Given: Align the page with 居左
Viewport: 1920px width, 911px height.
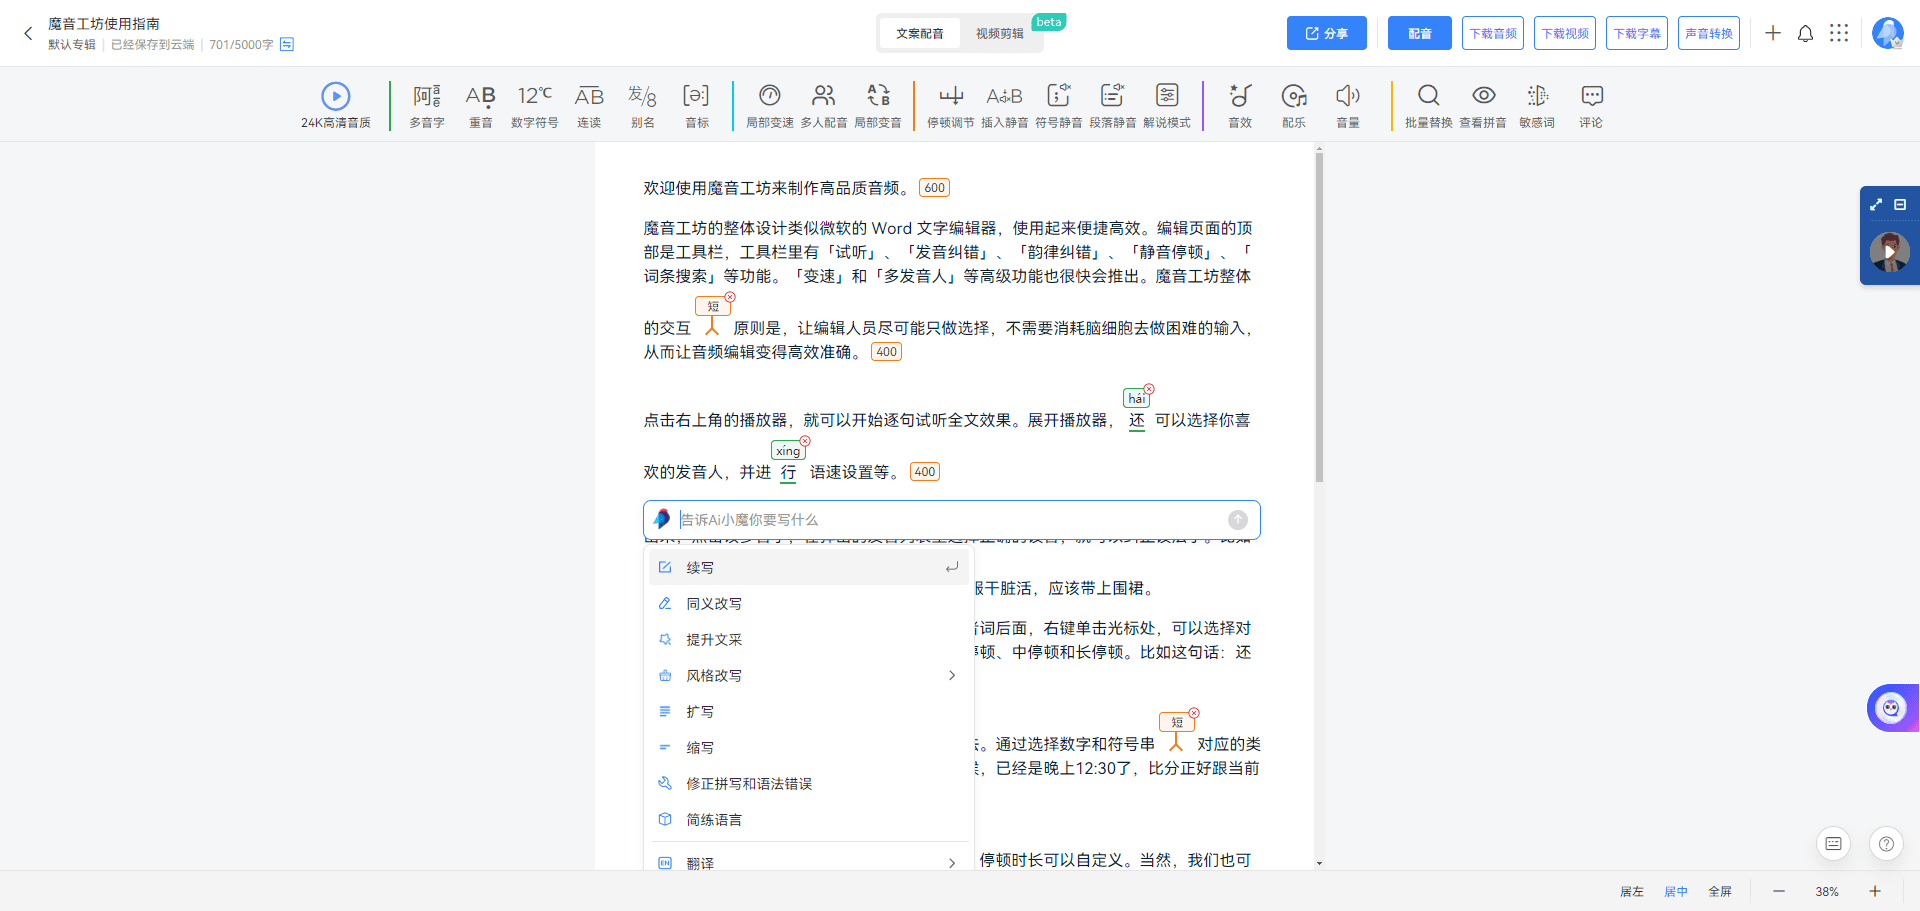Looking at the screenshot, I should 1632,891.
